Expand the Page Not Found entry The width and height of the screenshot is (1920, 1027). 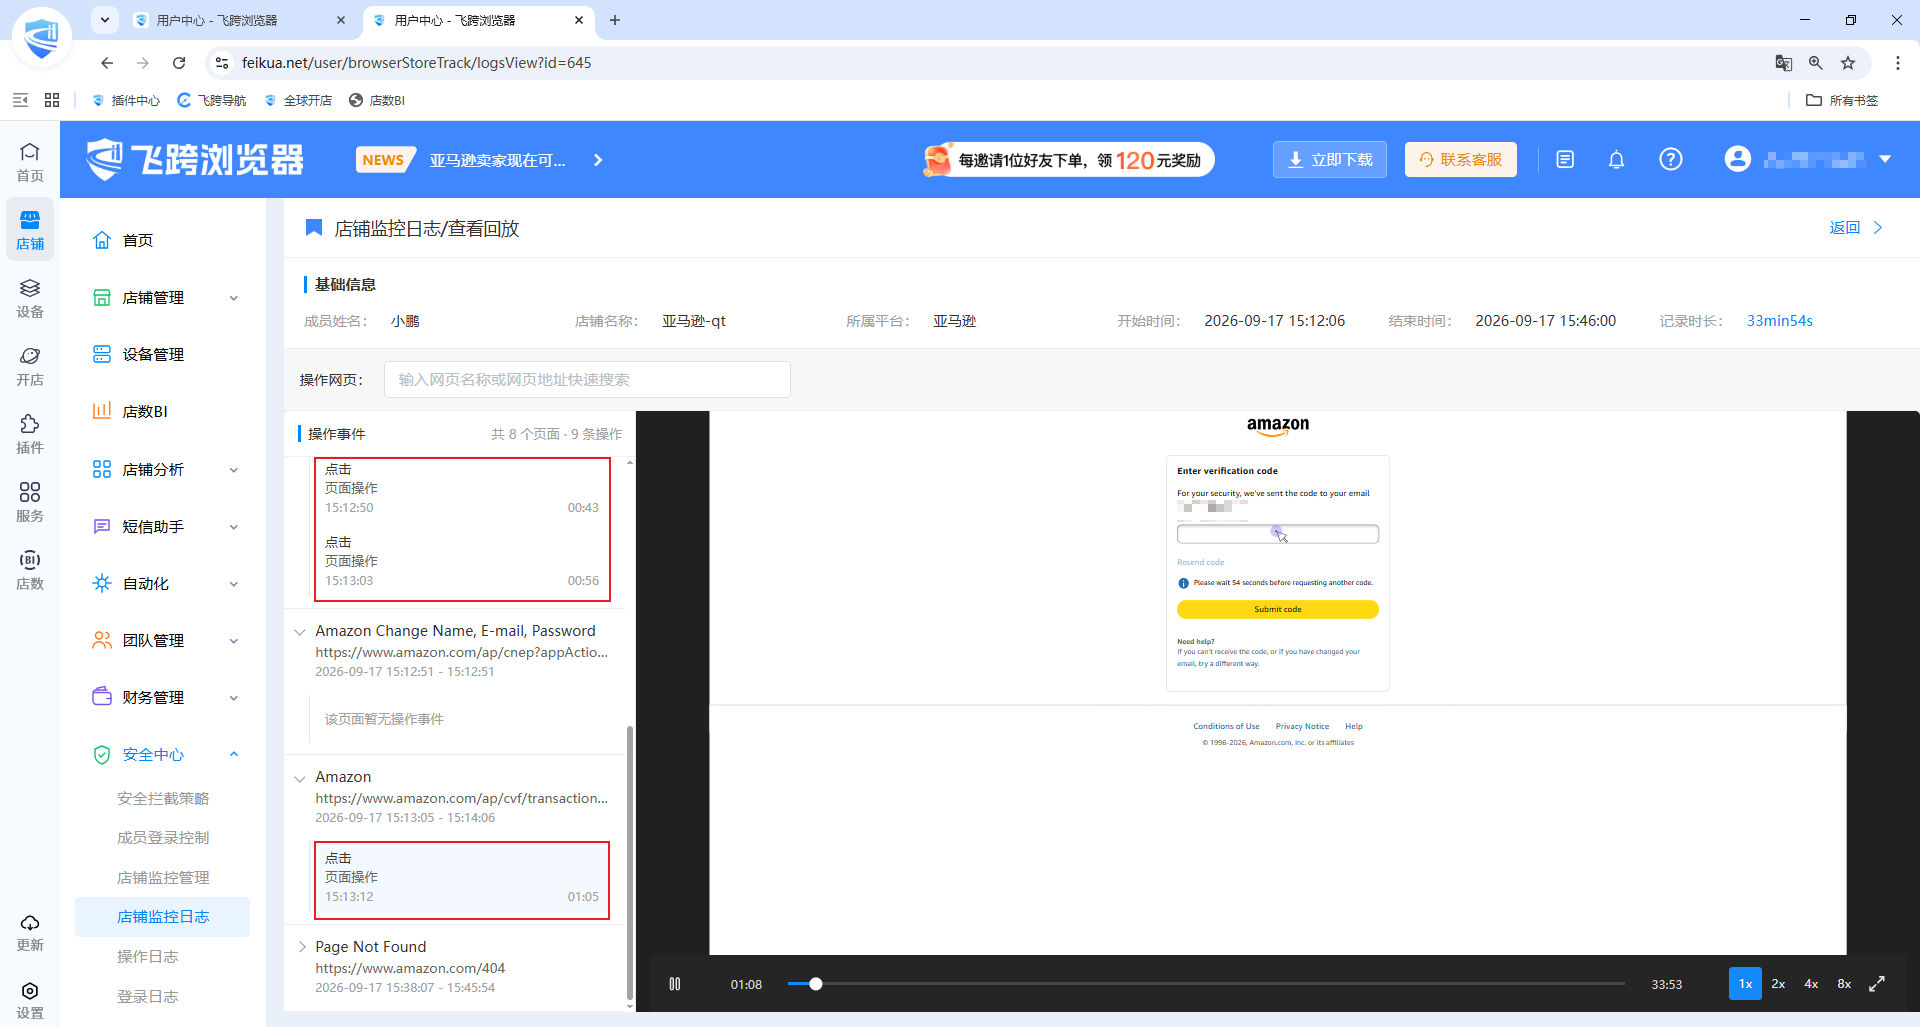point(301,947)
